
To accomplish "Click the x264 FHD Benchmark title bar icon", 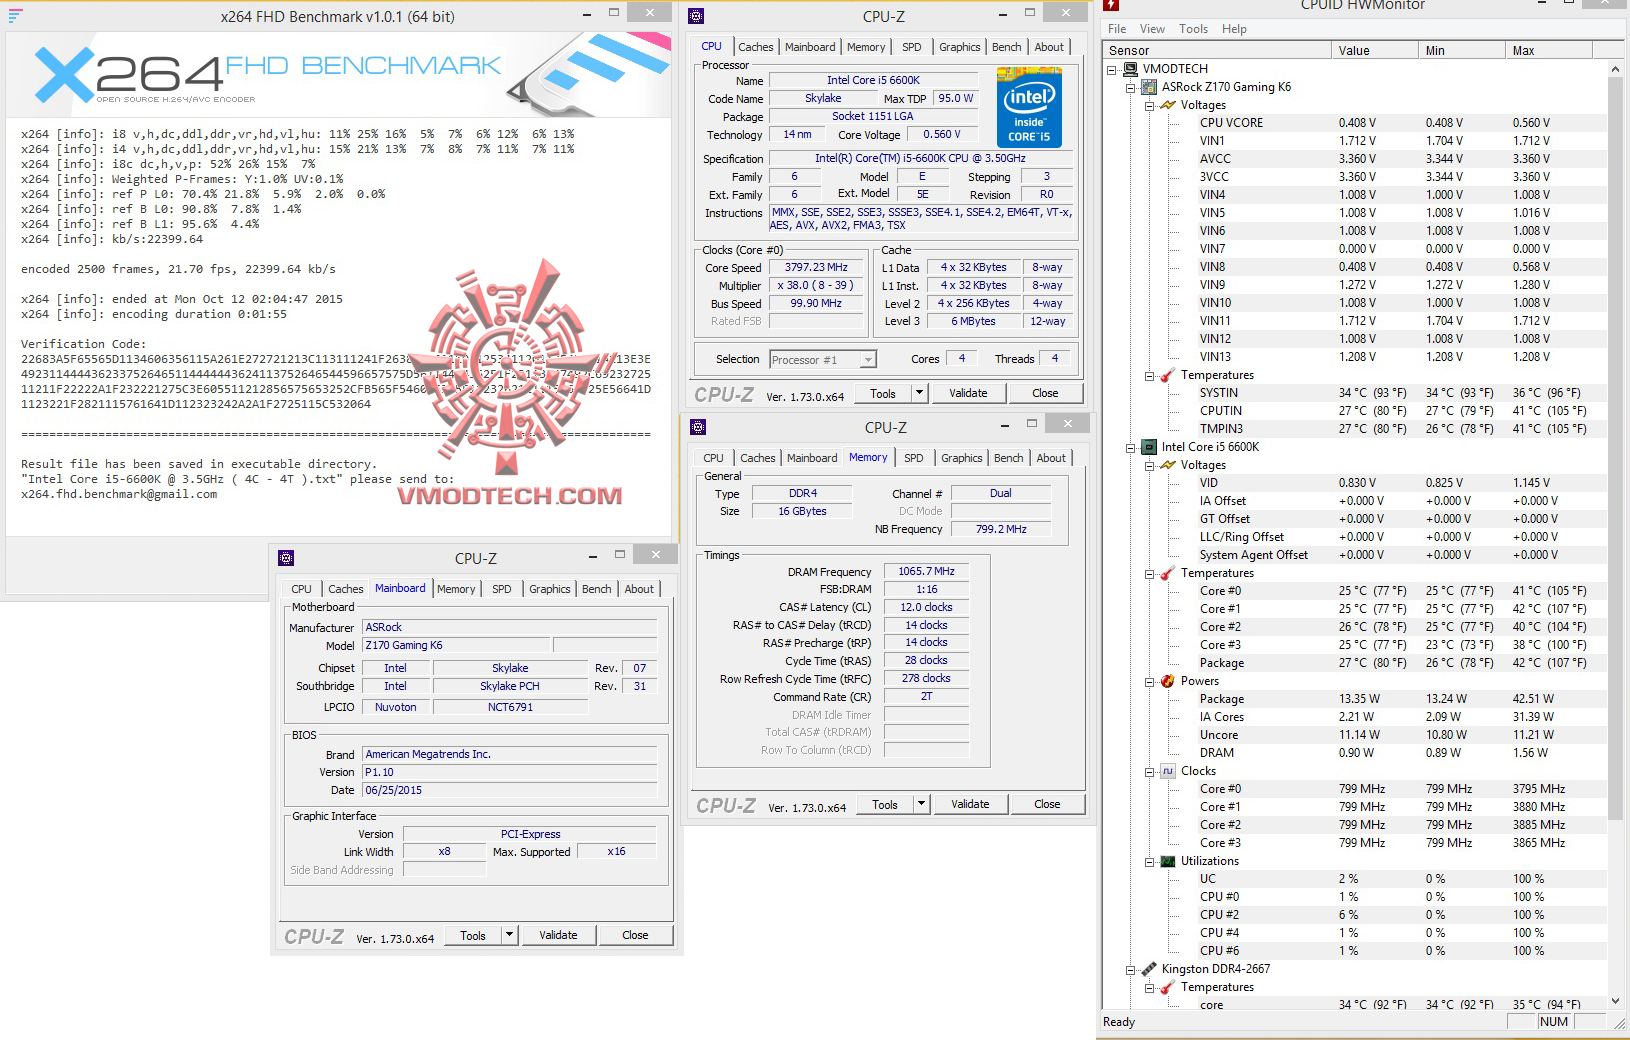I will pyautogui.click(x=15, y=15).
